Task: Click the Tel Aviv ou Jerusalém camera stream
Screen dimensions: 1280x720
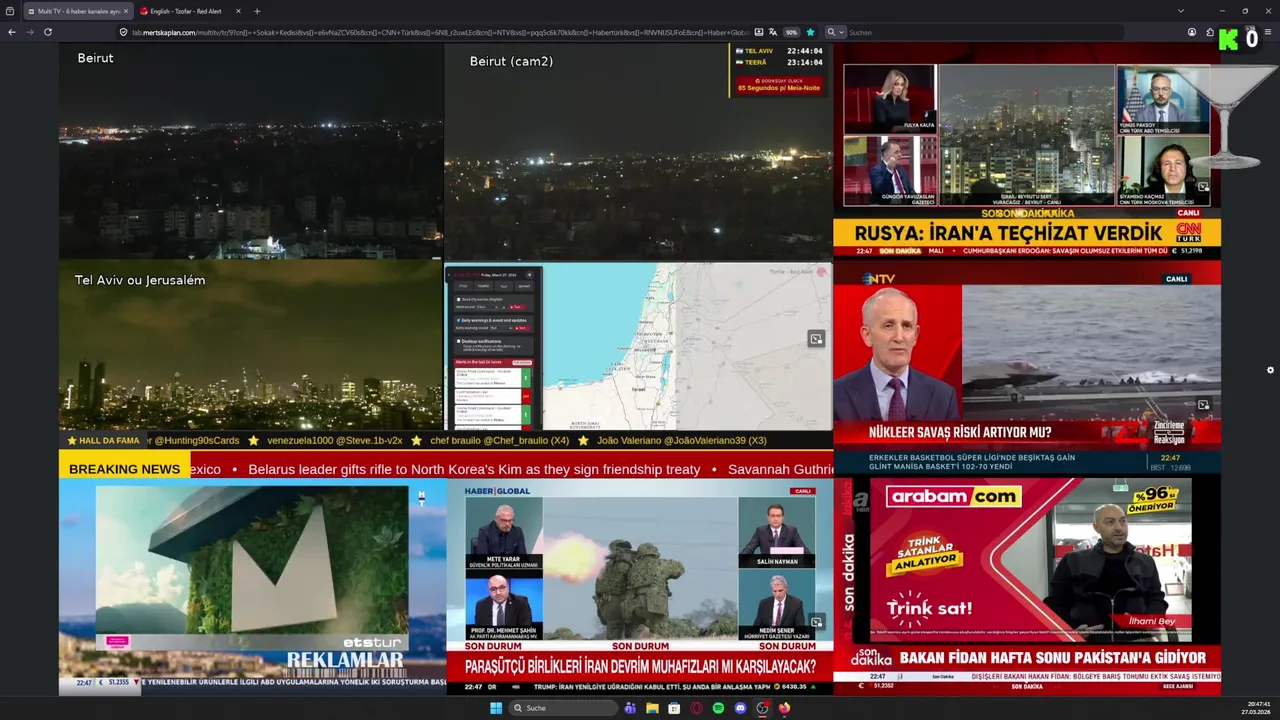Action: tap(251, 346)
